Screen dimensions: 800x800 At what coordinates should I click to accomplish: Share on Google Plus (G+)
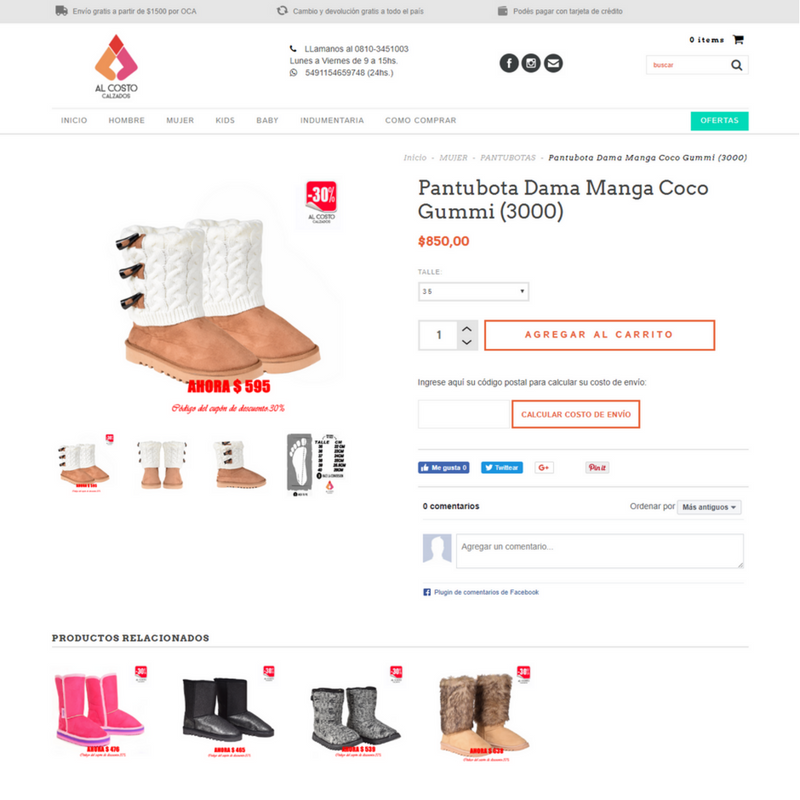click(544, 467)
